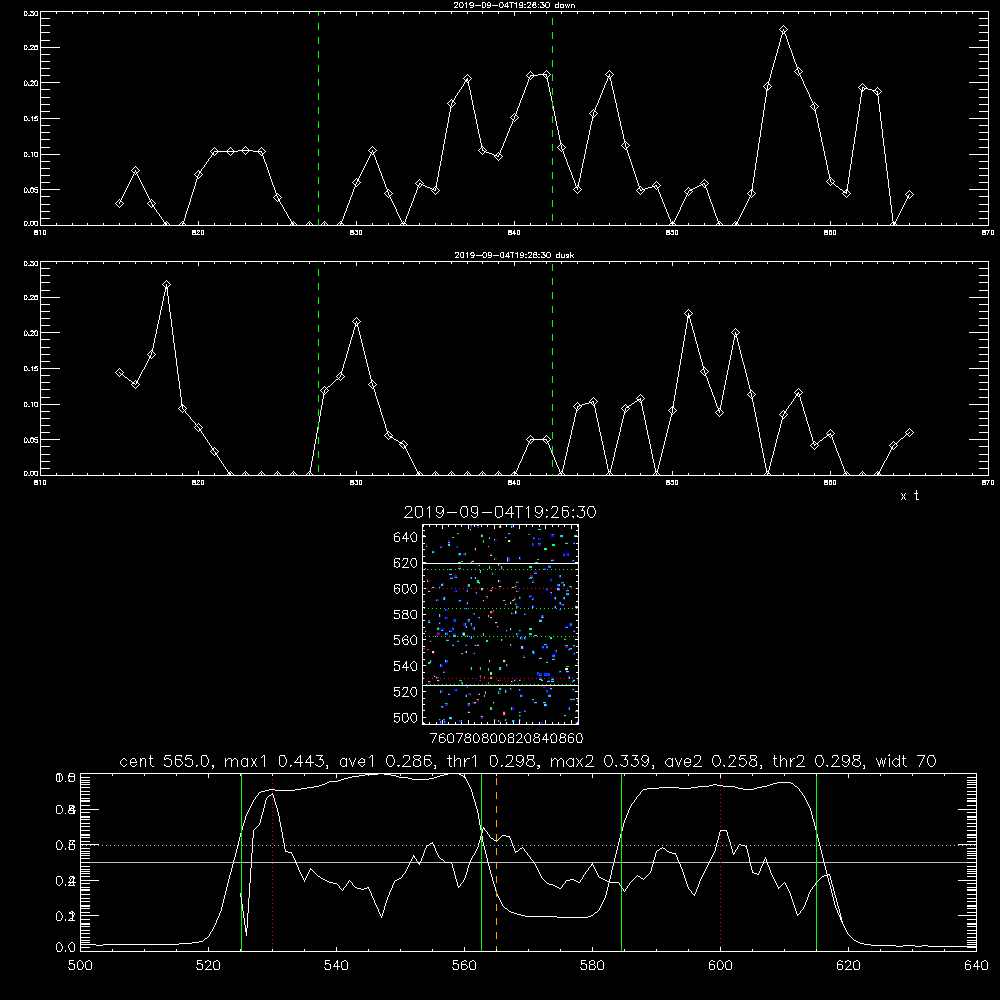Click 560 on the pixel image y-axis
The height and width of the screenshot is (1000, 1000).
click(406, 640)
